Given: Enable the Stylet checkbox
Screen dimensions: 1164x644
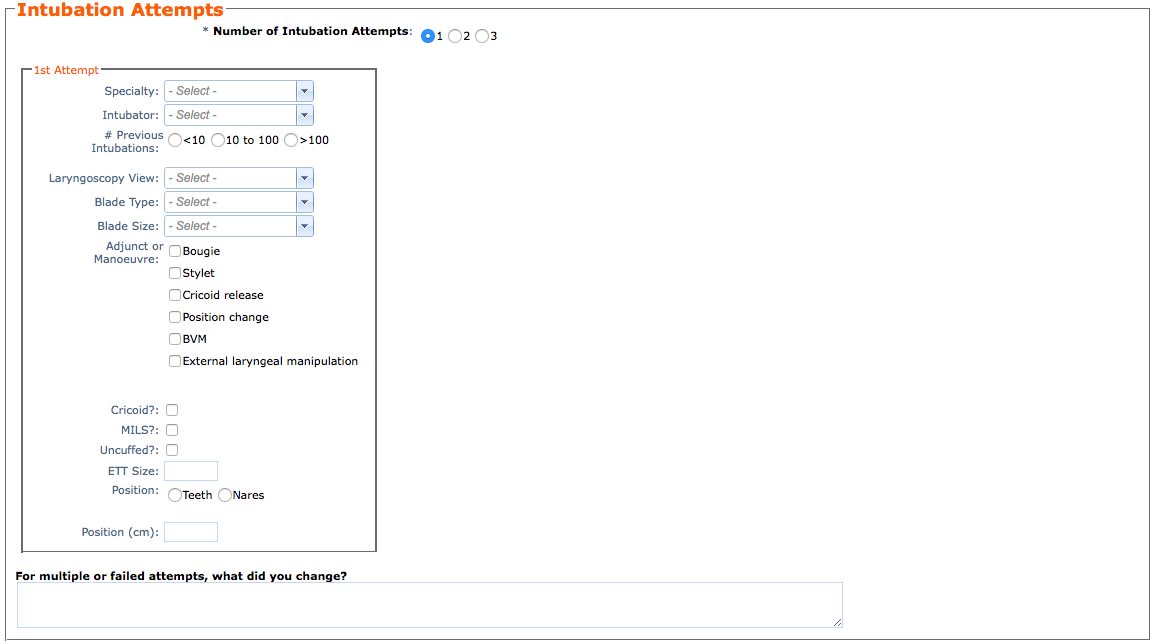Looking at the screenshot, I should [x=175, y=273].
